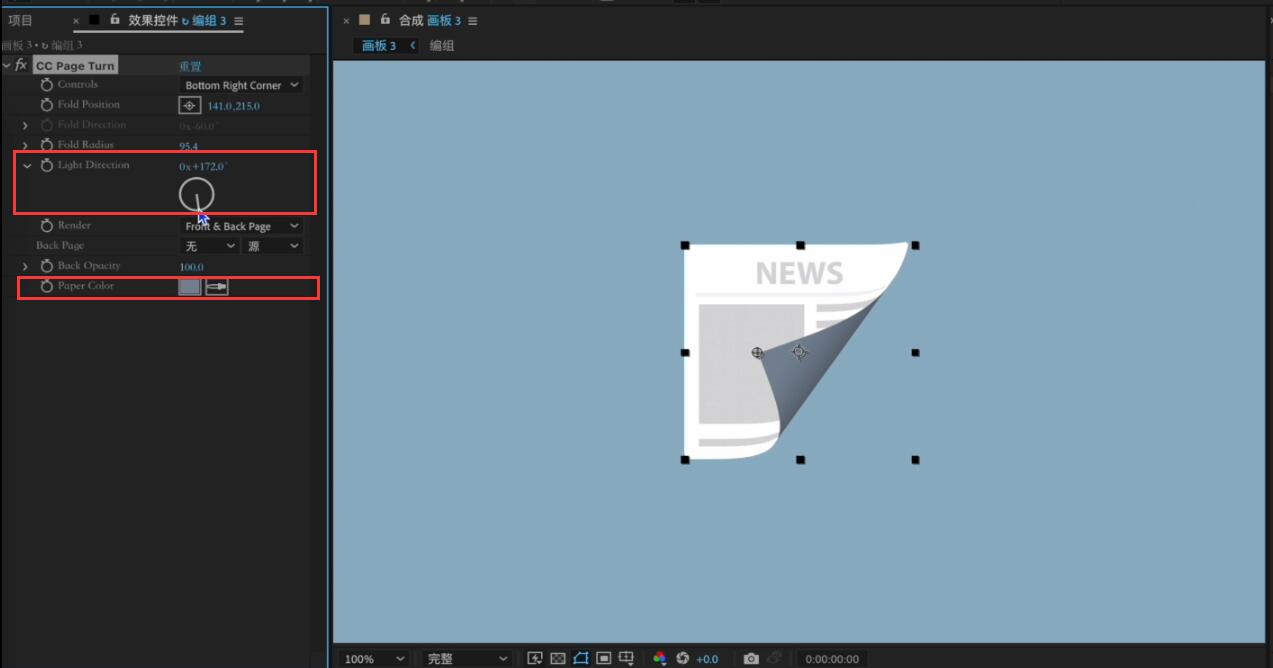Open the 100% magnification dropdown
Image resolution: width=1273 pixels, height=668 pixels.
tap(374, 659)
